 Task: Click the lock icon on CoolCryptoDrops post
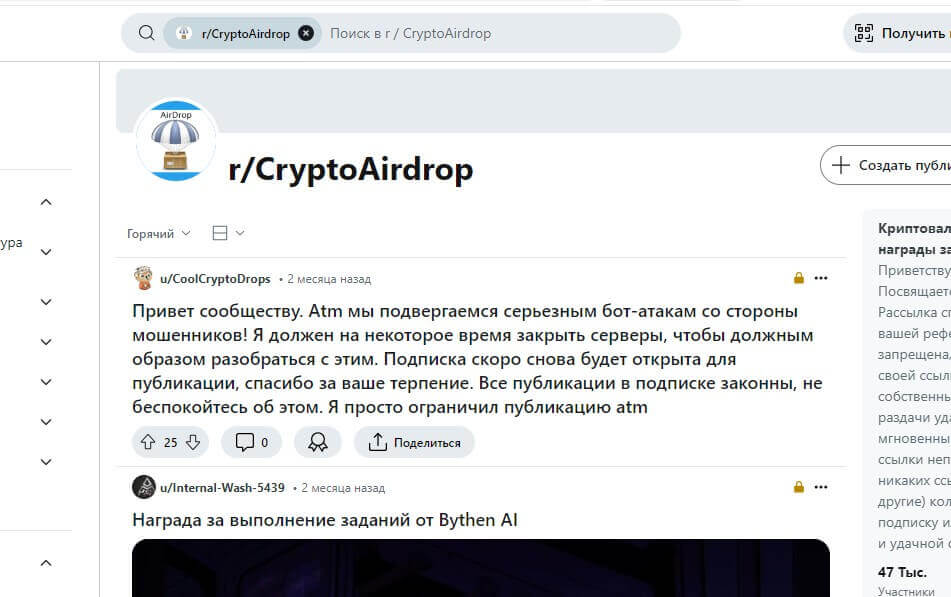[x=799, y=278]
